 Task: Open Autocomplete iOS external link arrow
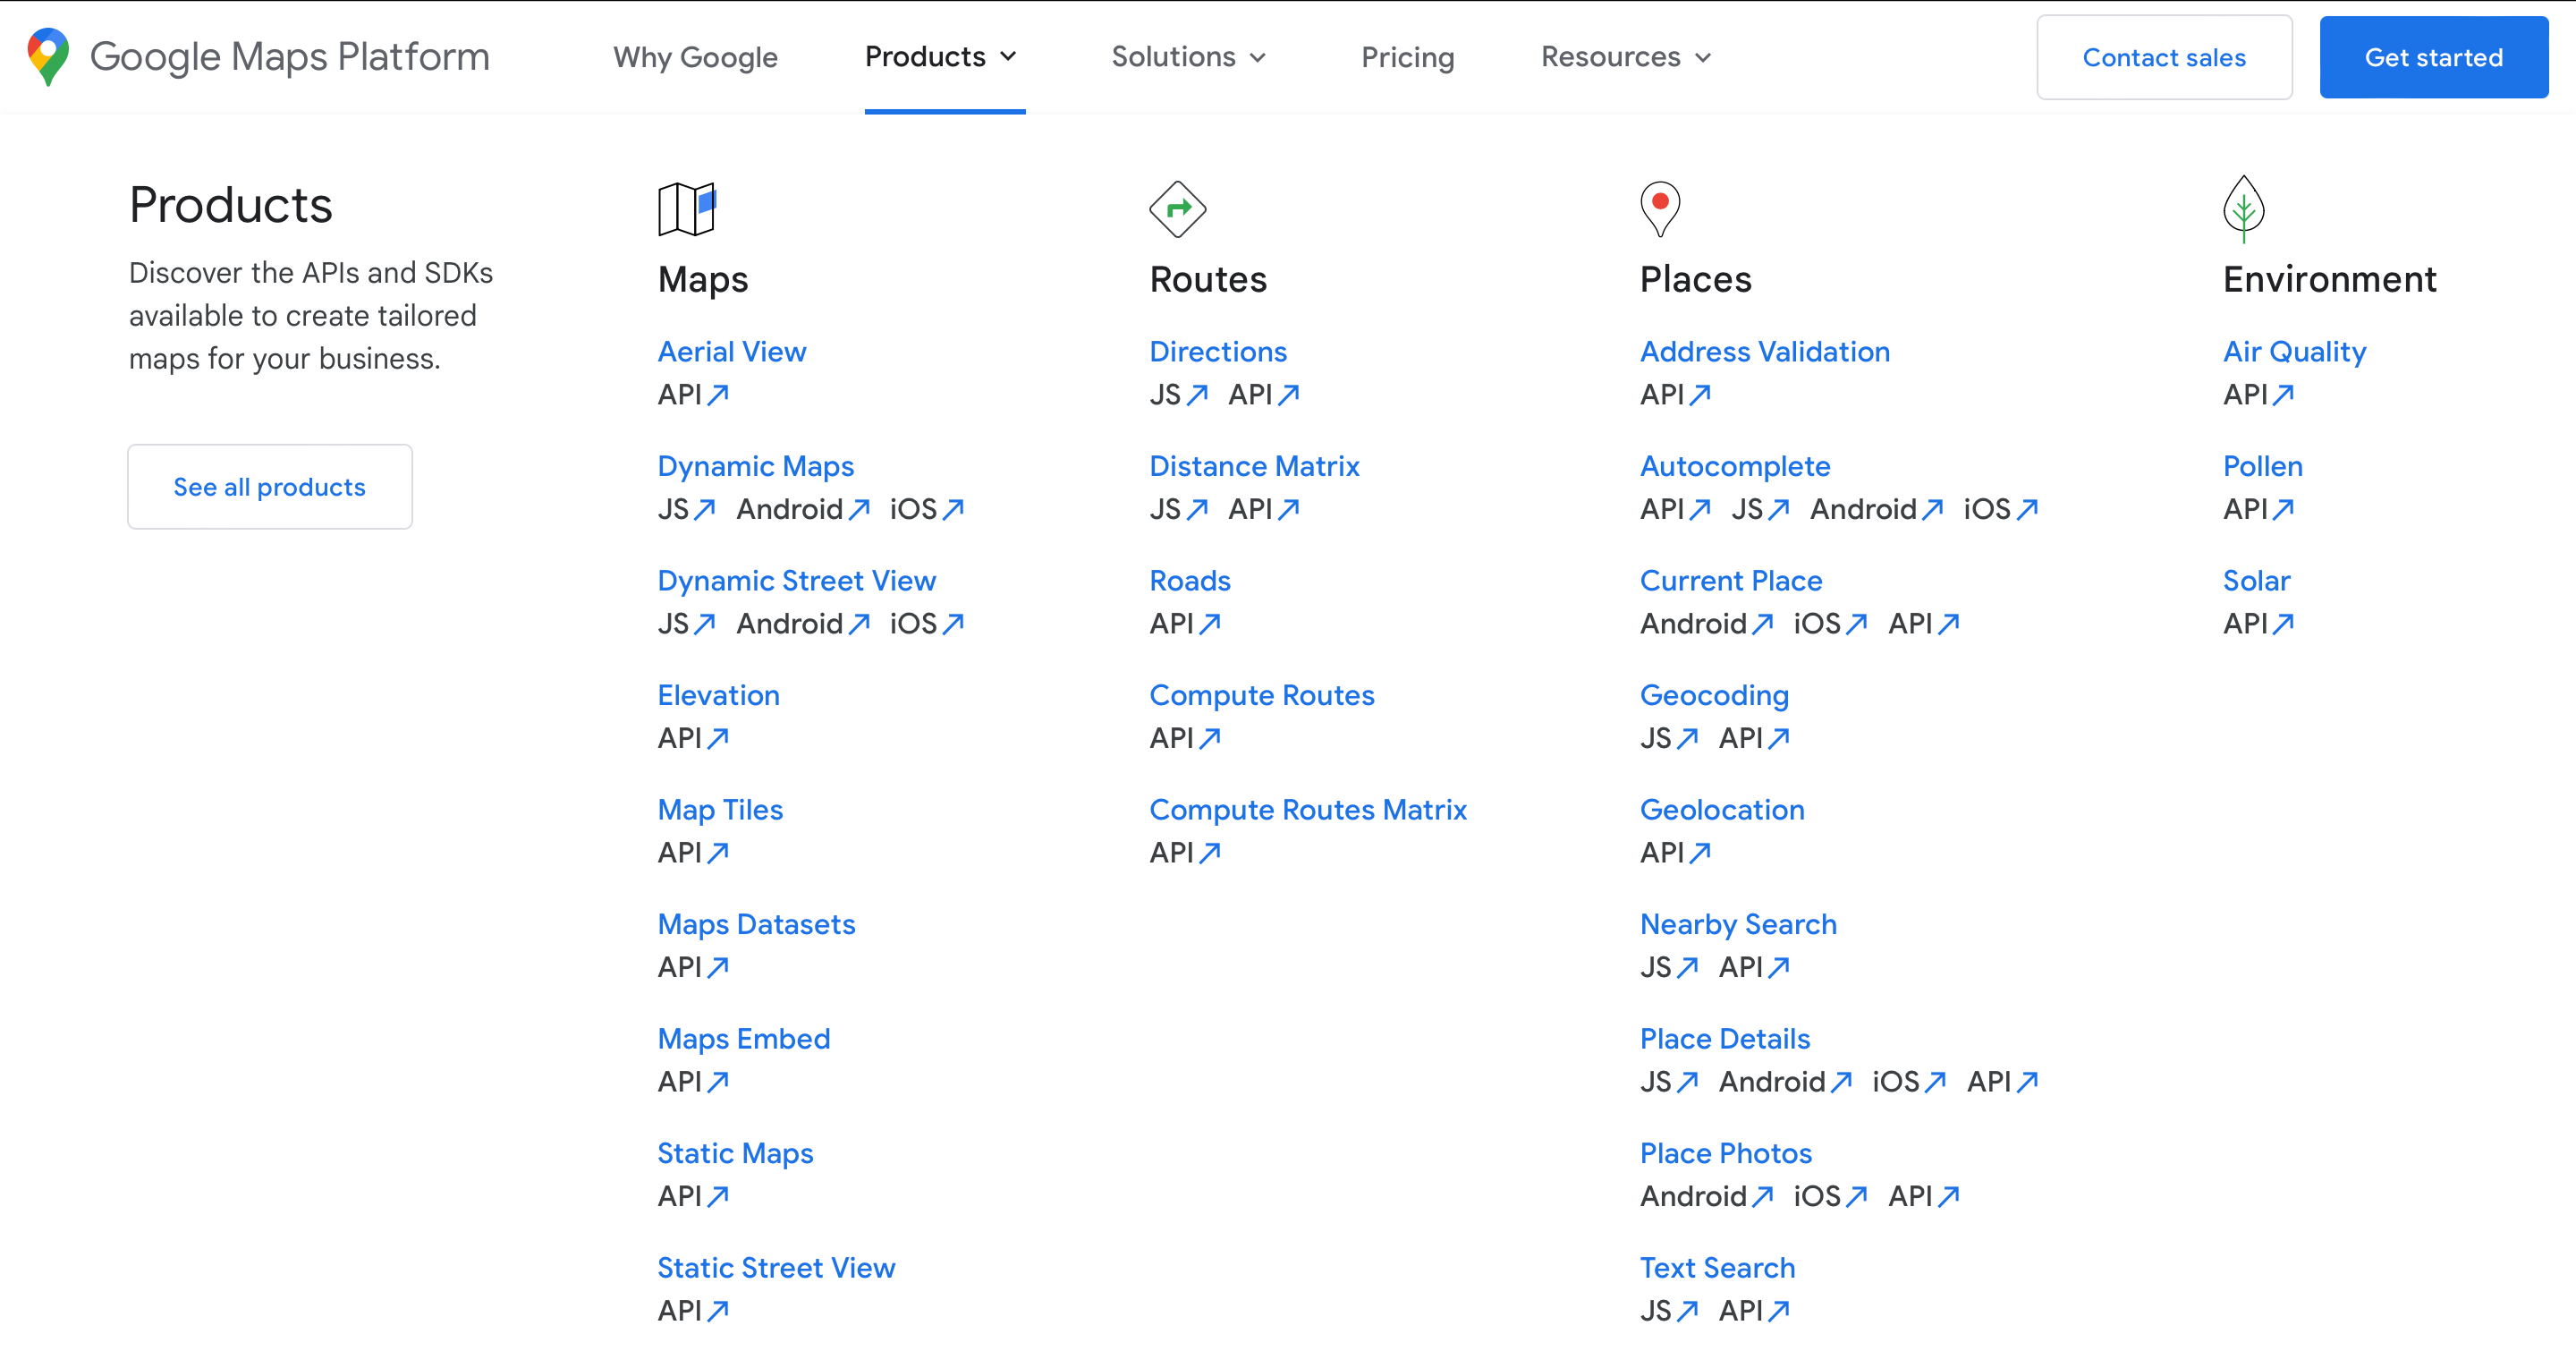[x=2026, y=509]
